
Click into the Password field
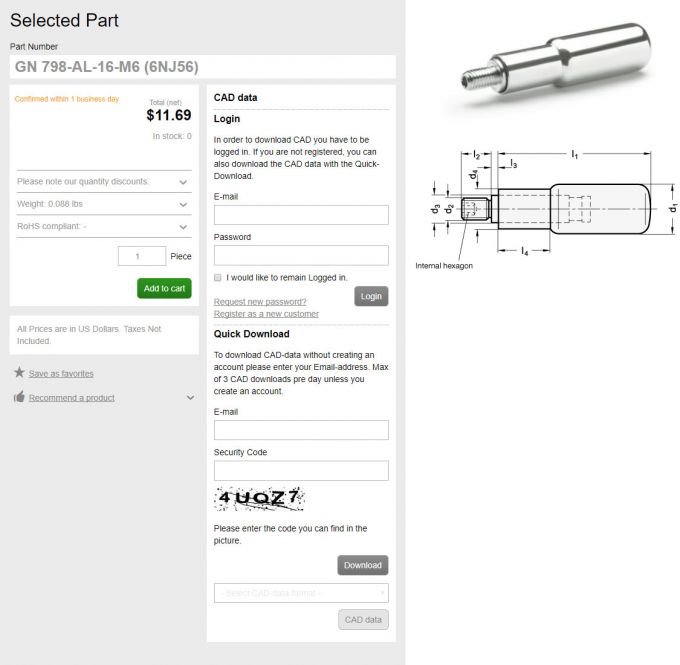[301, 255]
